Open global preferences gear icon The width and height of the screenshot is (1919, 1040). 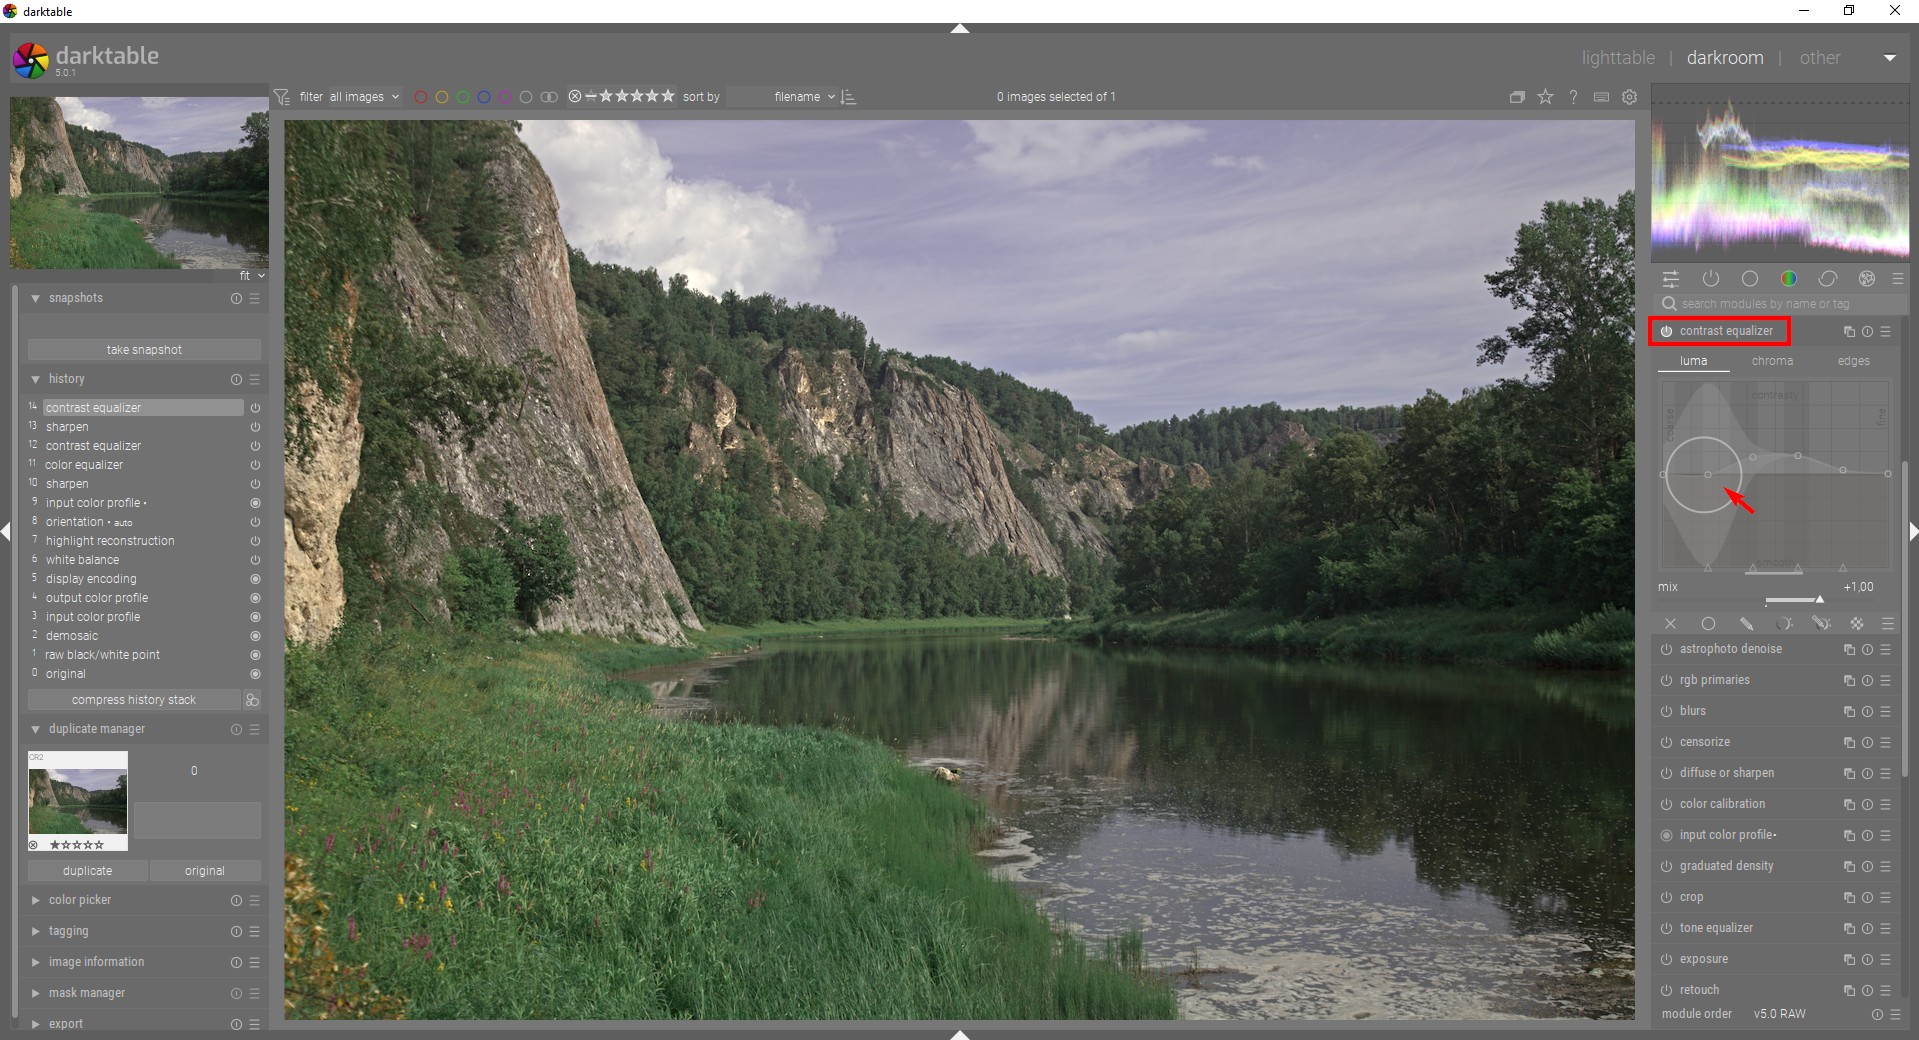coord(1629,97)
